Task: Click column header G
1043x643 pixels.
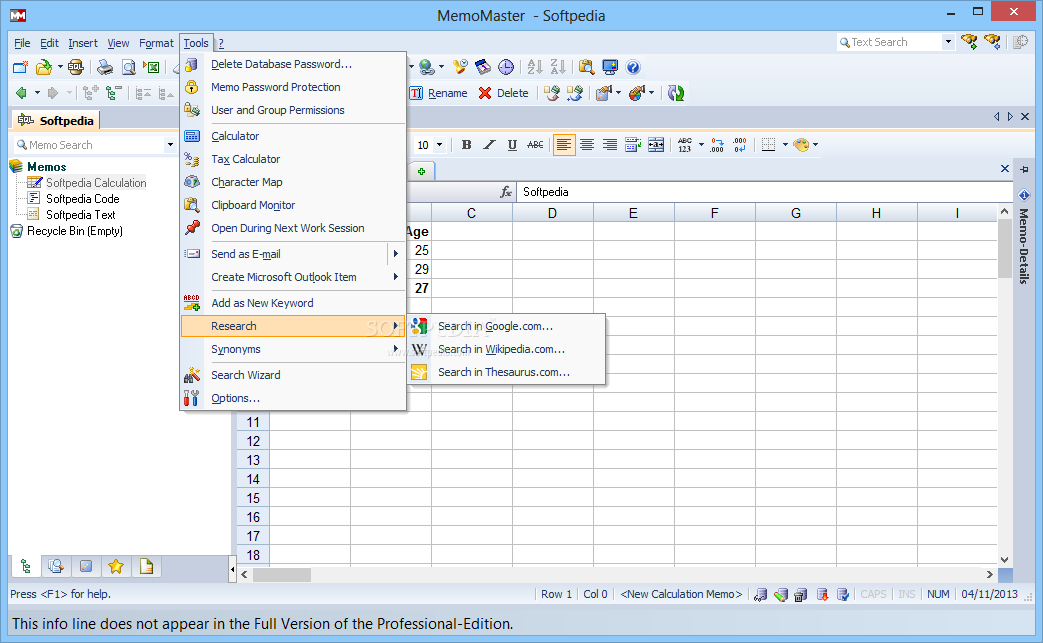Action: (x=796, y=213)
